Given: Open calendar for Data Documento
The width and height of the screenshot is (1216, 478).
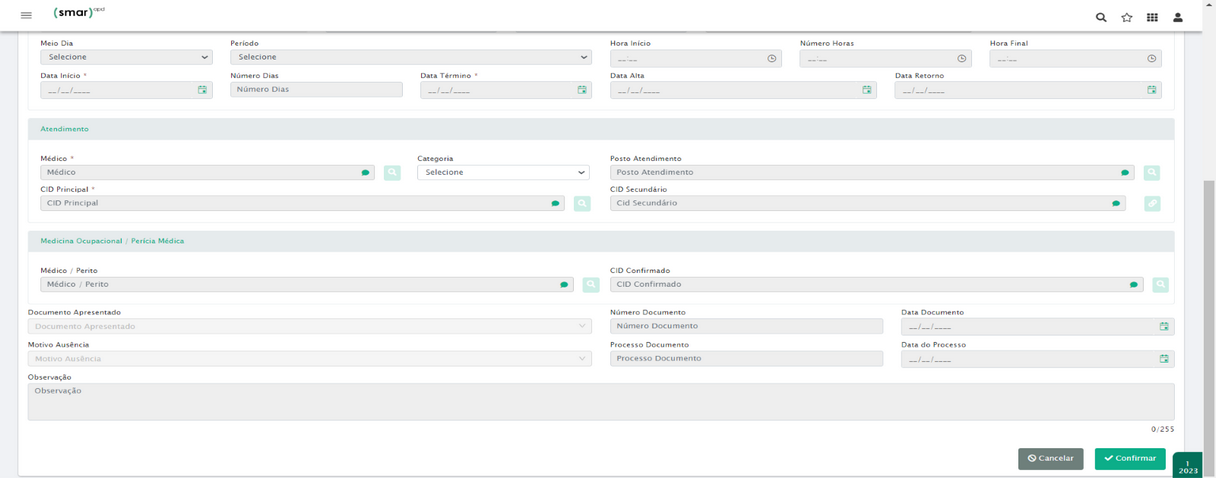Looking at the screenshot, I should click(x=1164, y=326).
